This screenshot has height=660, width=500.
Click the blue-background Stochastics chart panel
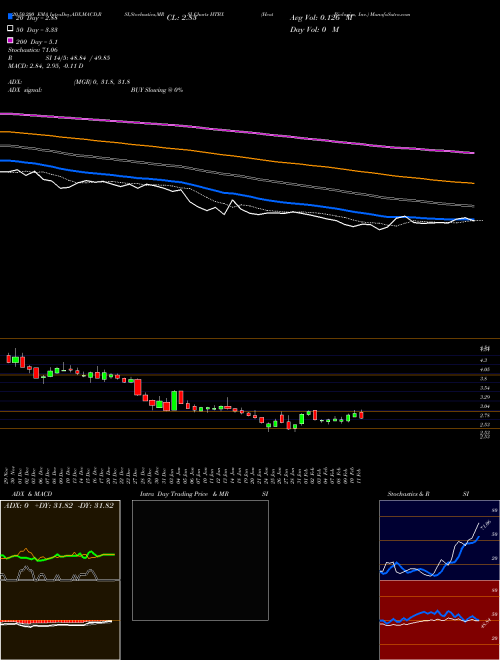[439, 540]
